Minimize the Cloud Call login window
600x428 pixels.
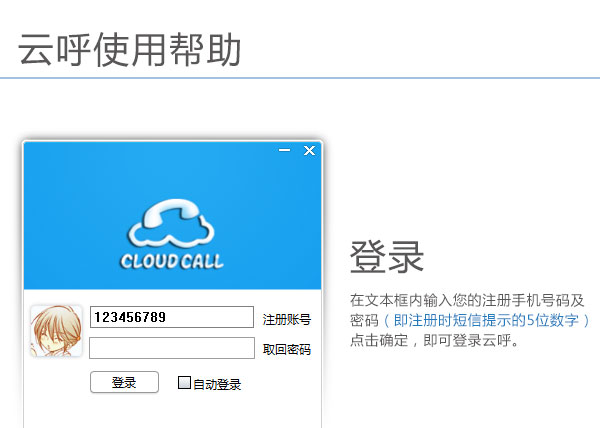coord(284,151)
